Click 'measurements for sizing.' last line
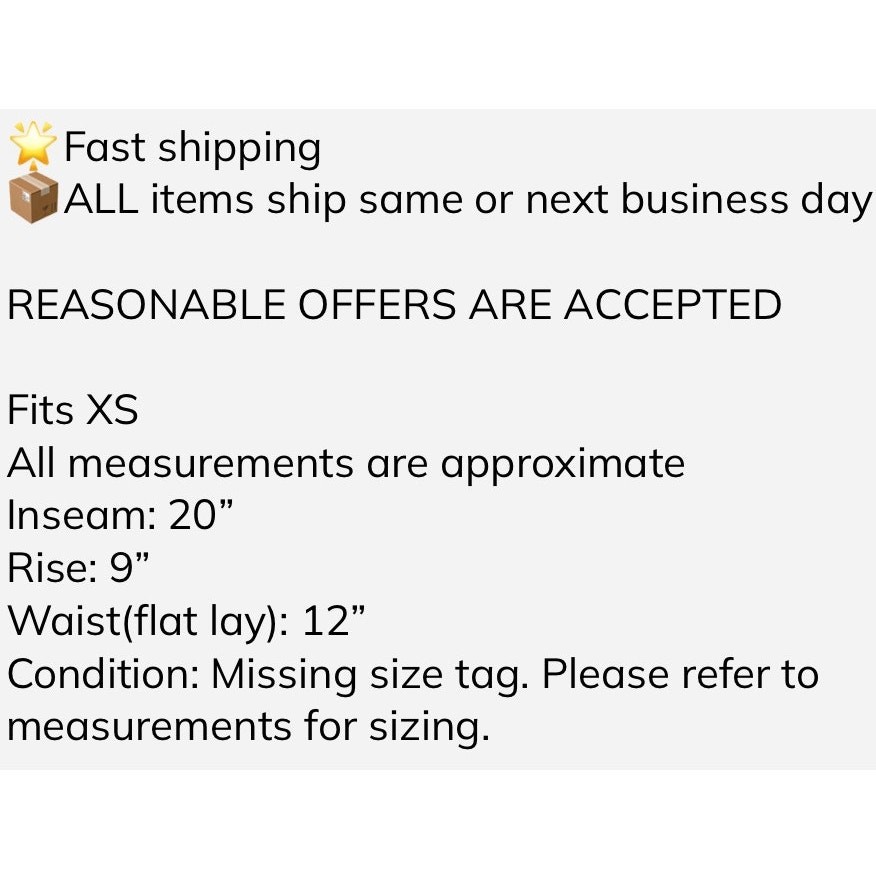Screen dimensions: 876x876 click(248, 726)
